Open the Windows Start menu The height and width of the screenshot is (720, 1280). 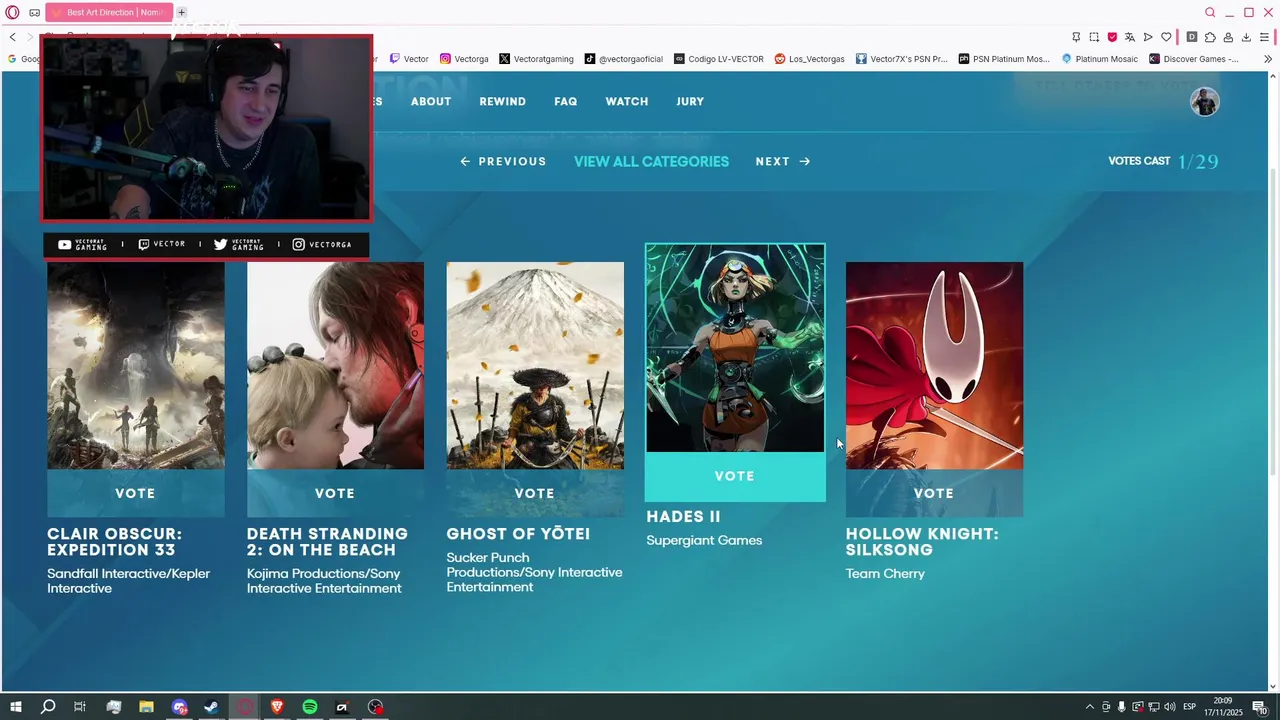(x=15, y=707)
